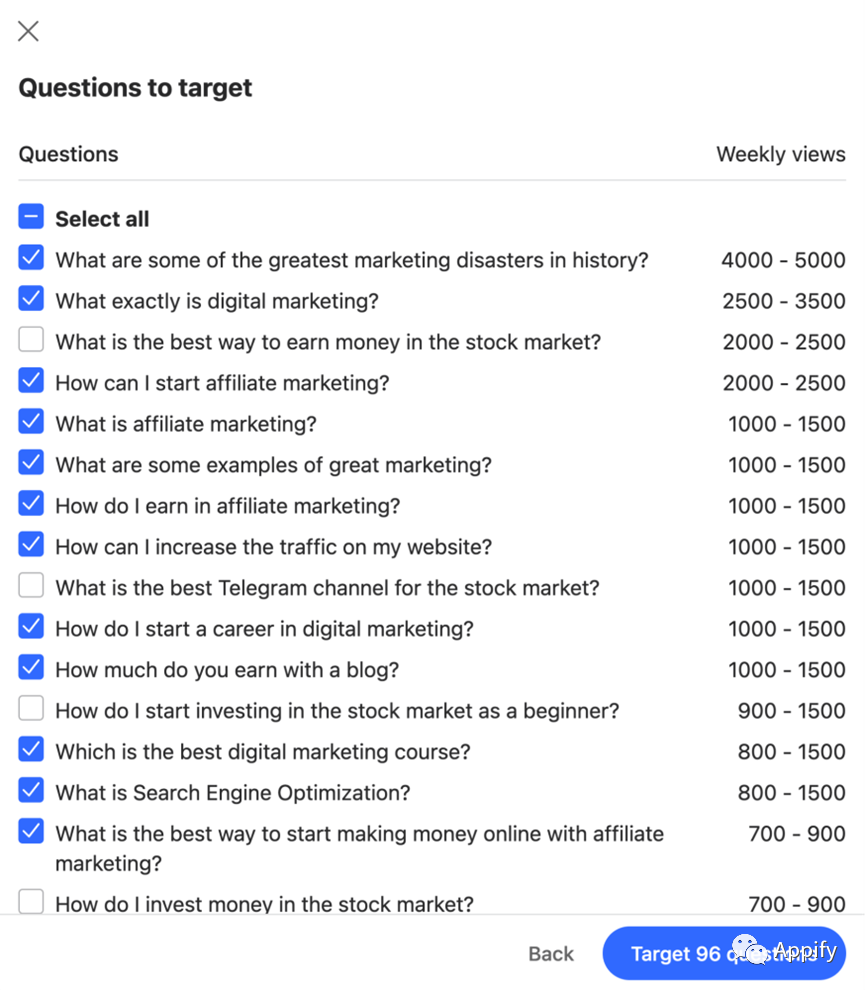
Task: Uncheck greatest marketing disasters in history question
Action: pos(31,258)
